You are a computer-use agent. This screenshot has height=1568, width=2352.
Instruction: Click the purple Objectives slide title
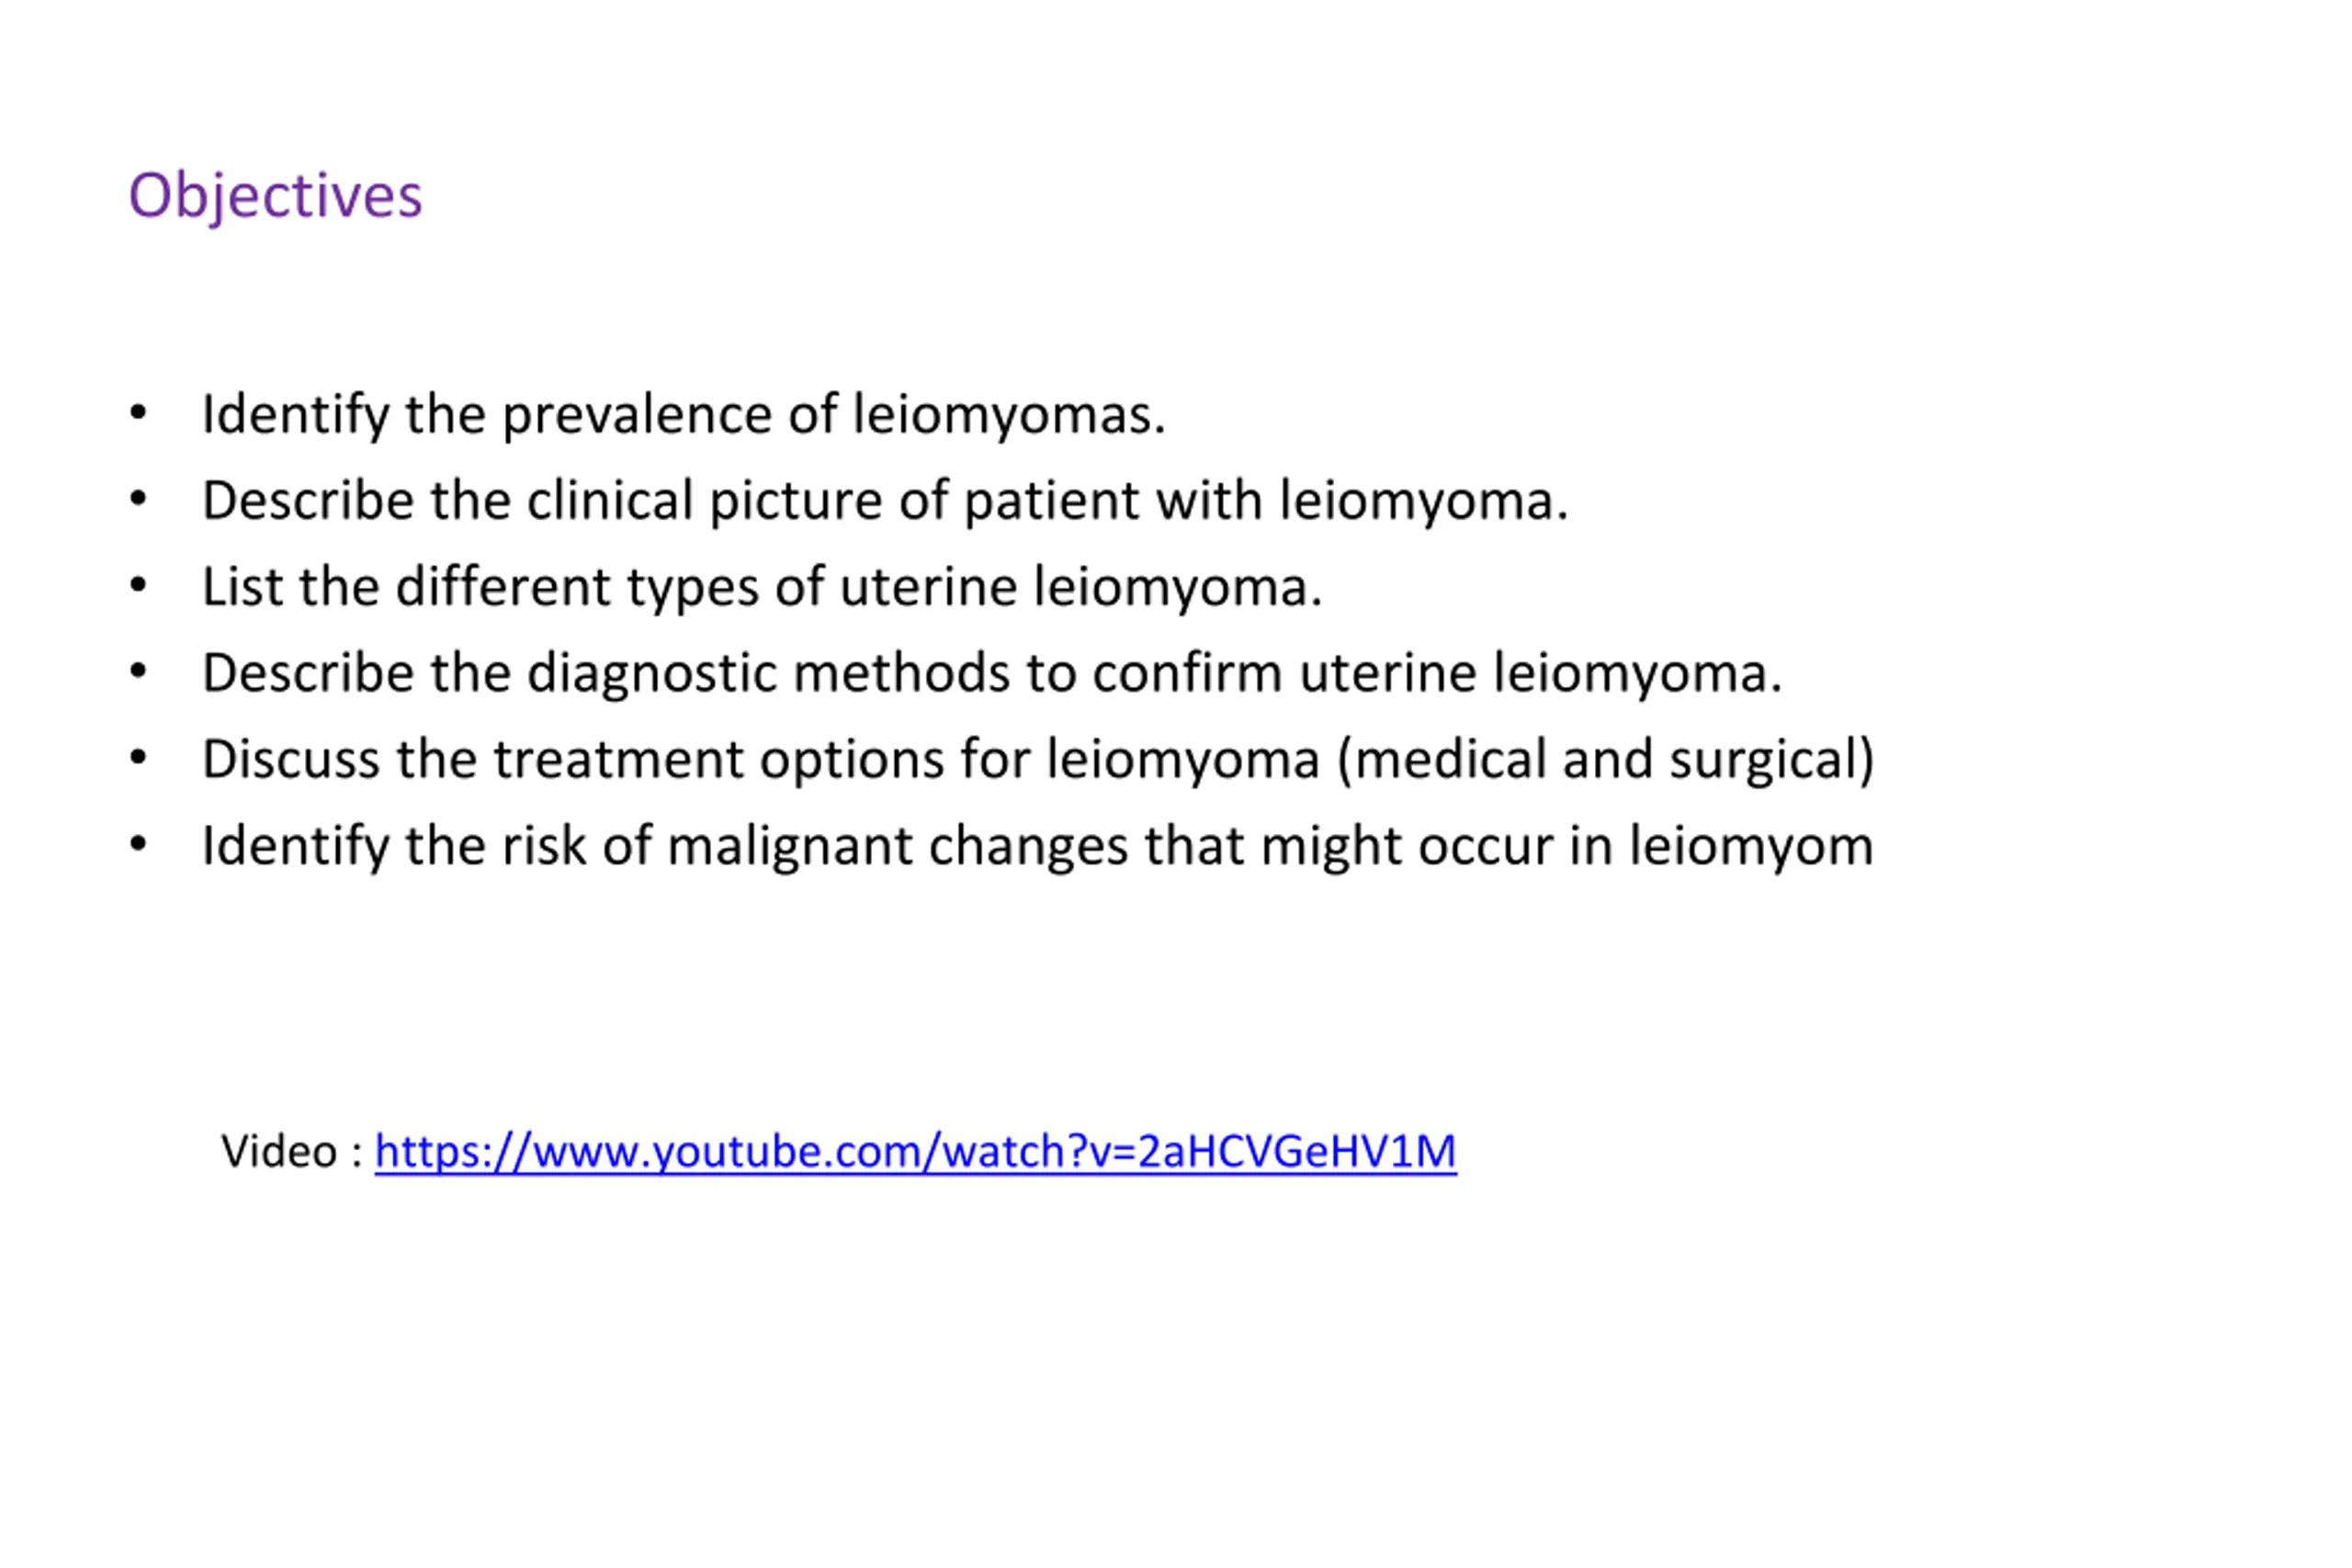pyautogui.click(x=275, y=196)
